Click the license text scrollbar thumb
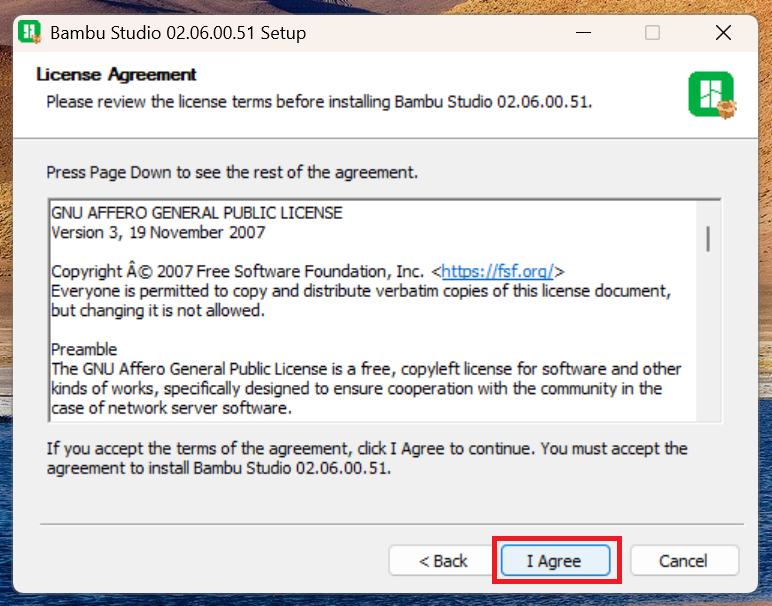Viewport: 772px width, 606px height. click(707, 239)
